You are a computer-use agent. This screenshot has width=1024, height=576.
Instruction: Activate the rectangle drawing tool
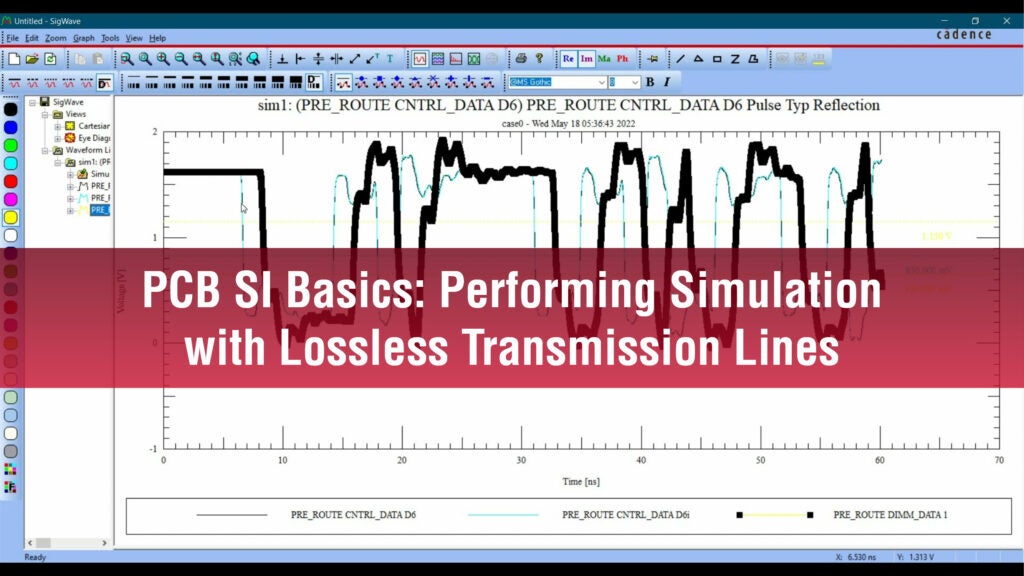coord(715,57)
